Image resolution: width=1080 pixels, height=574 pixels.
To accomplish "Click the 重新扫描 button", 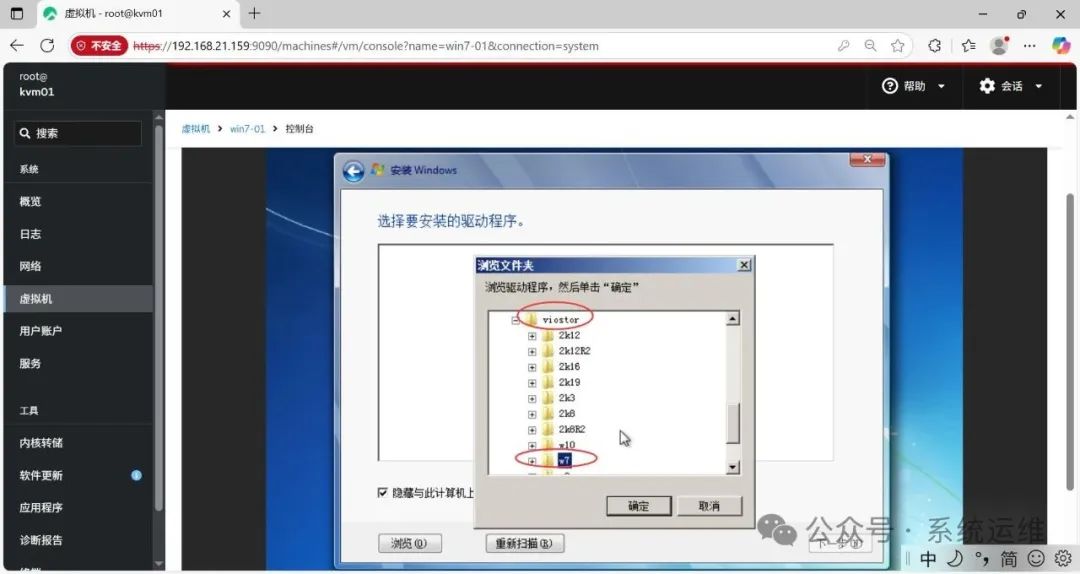I will pos(524,543).
